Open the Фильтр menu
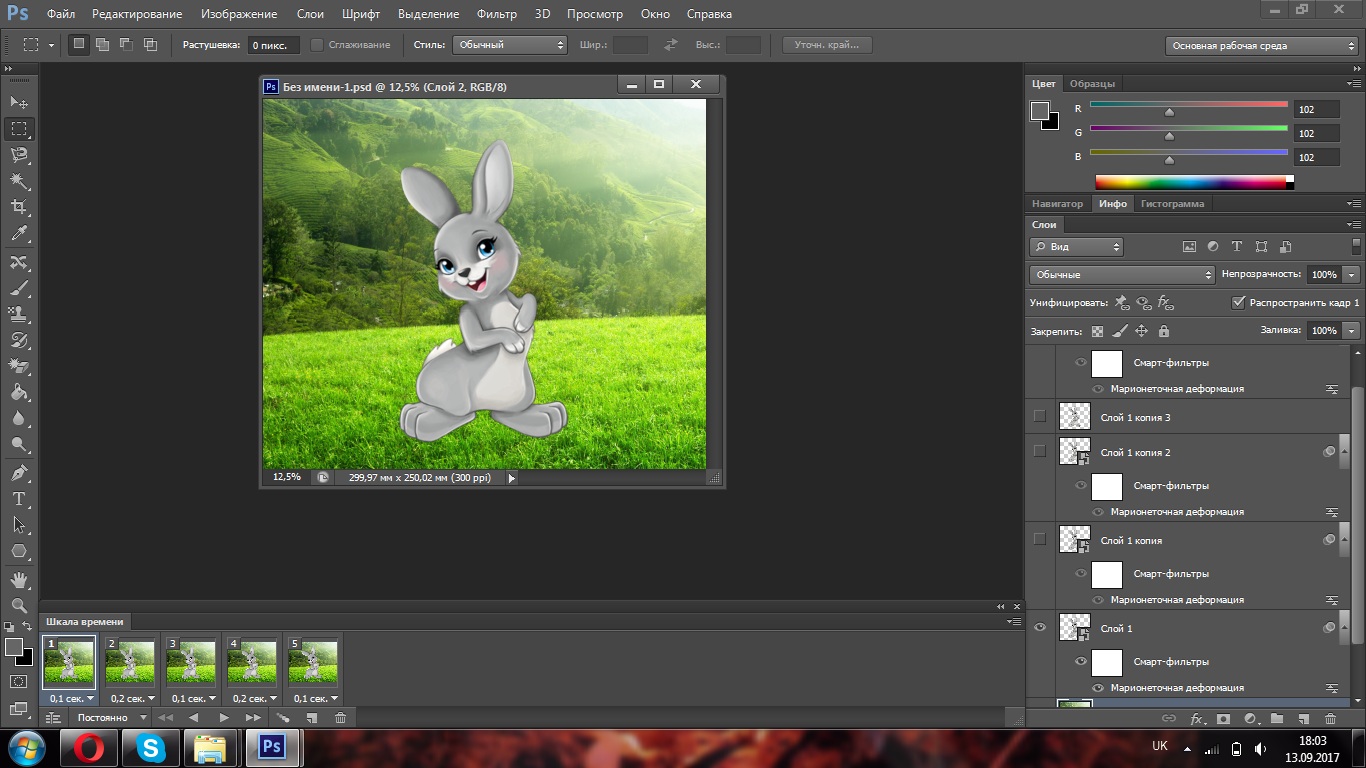The height and width of the screenshot is (768, 1366). [x=497, y=14]
